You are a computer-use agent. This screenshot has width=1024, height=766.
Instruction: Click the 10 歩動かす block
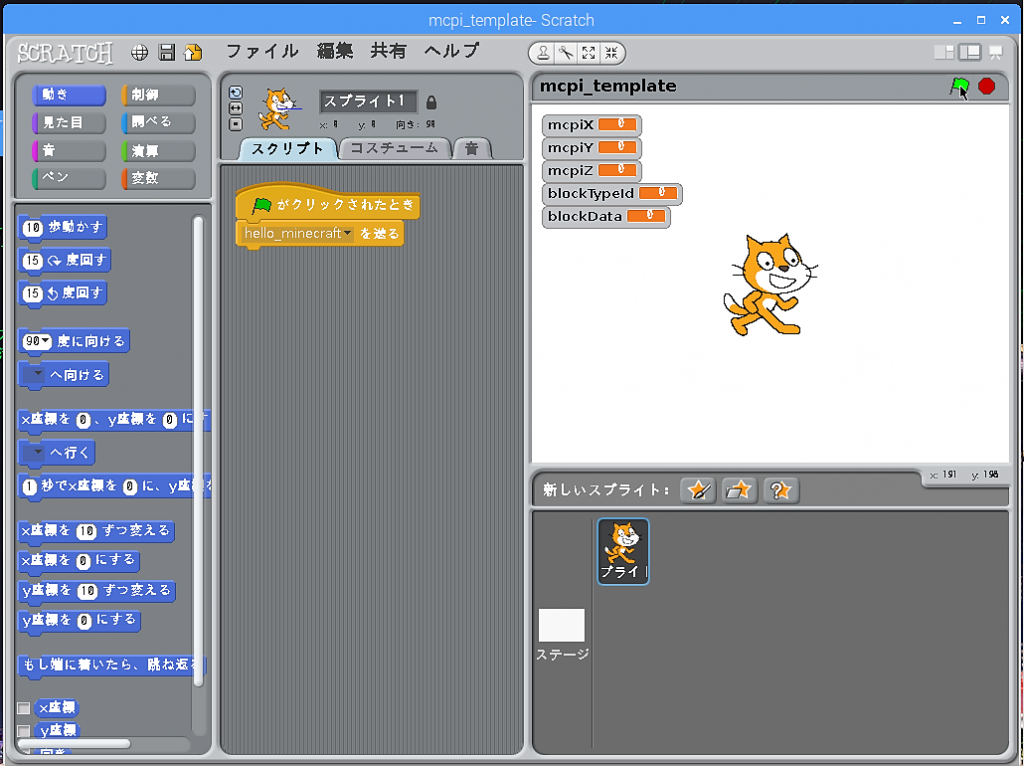pos(63,228)
